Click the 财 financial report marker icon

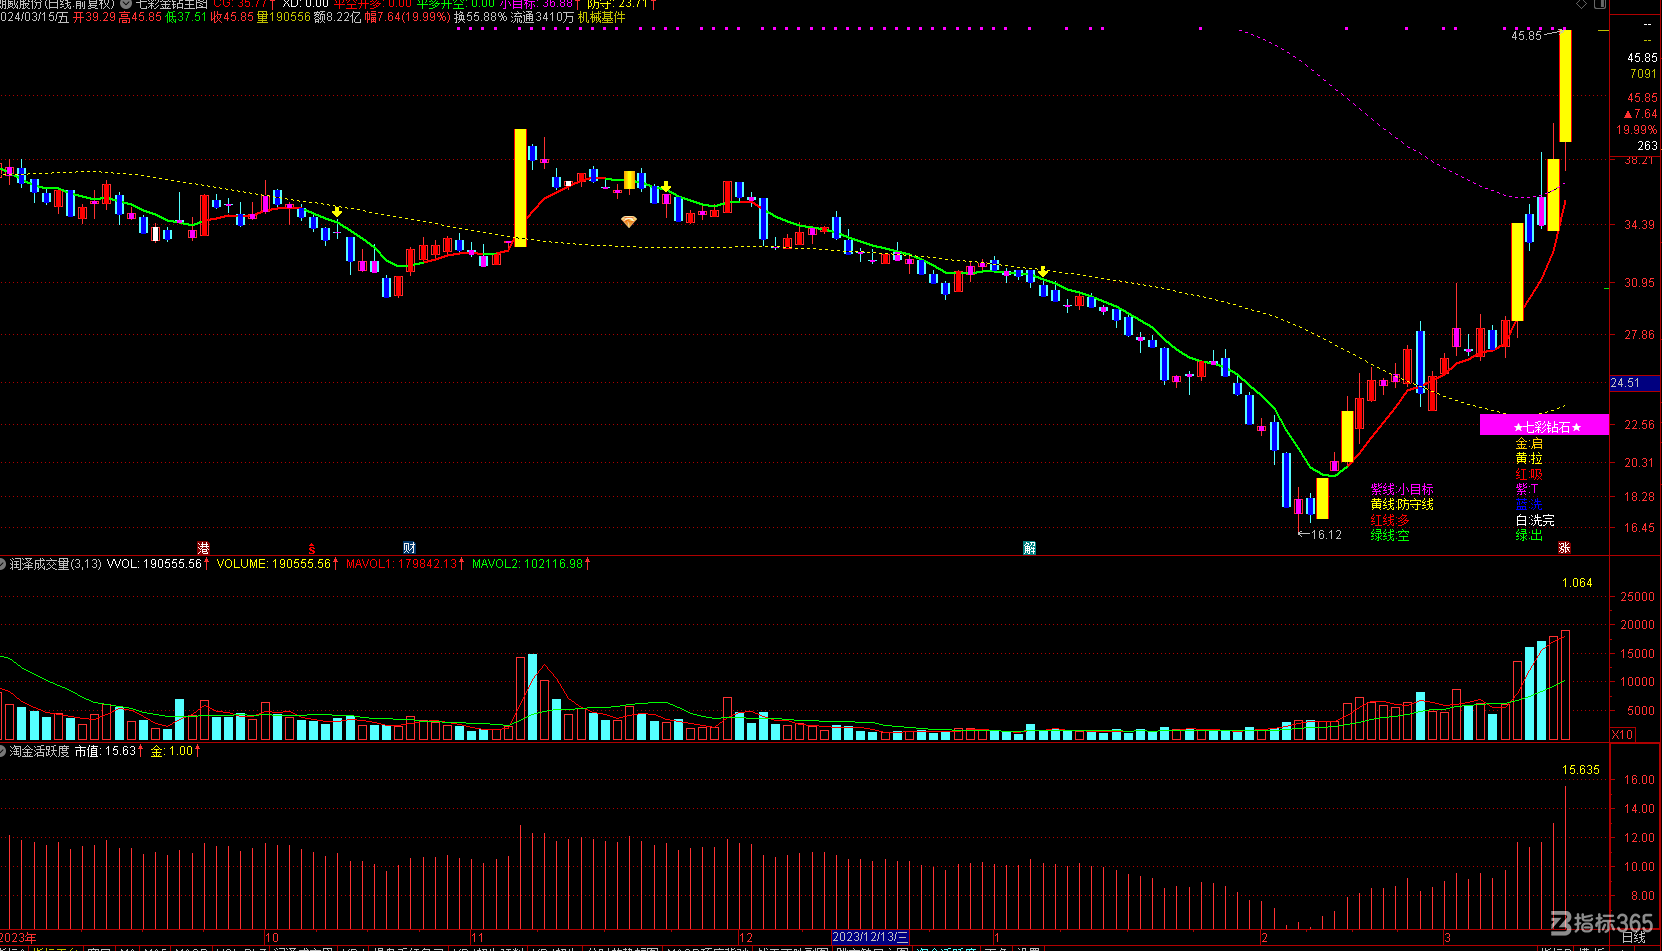pos(409,548)
